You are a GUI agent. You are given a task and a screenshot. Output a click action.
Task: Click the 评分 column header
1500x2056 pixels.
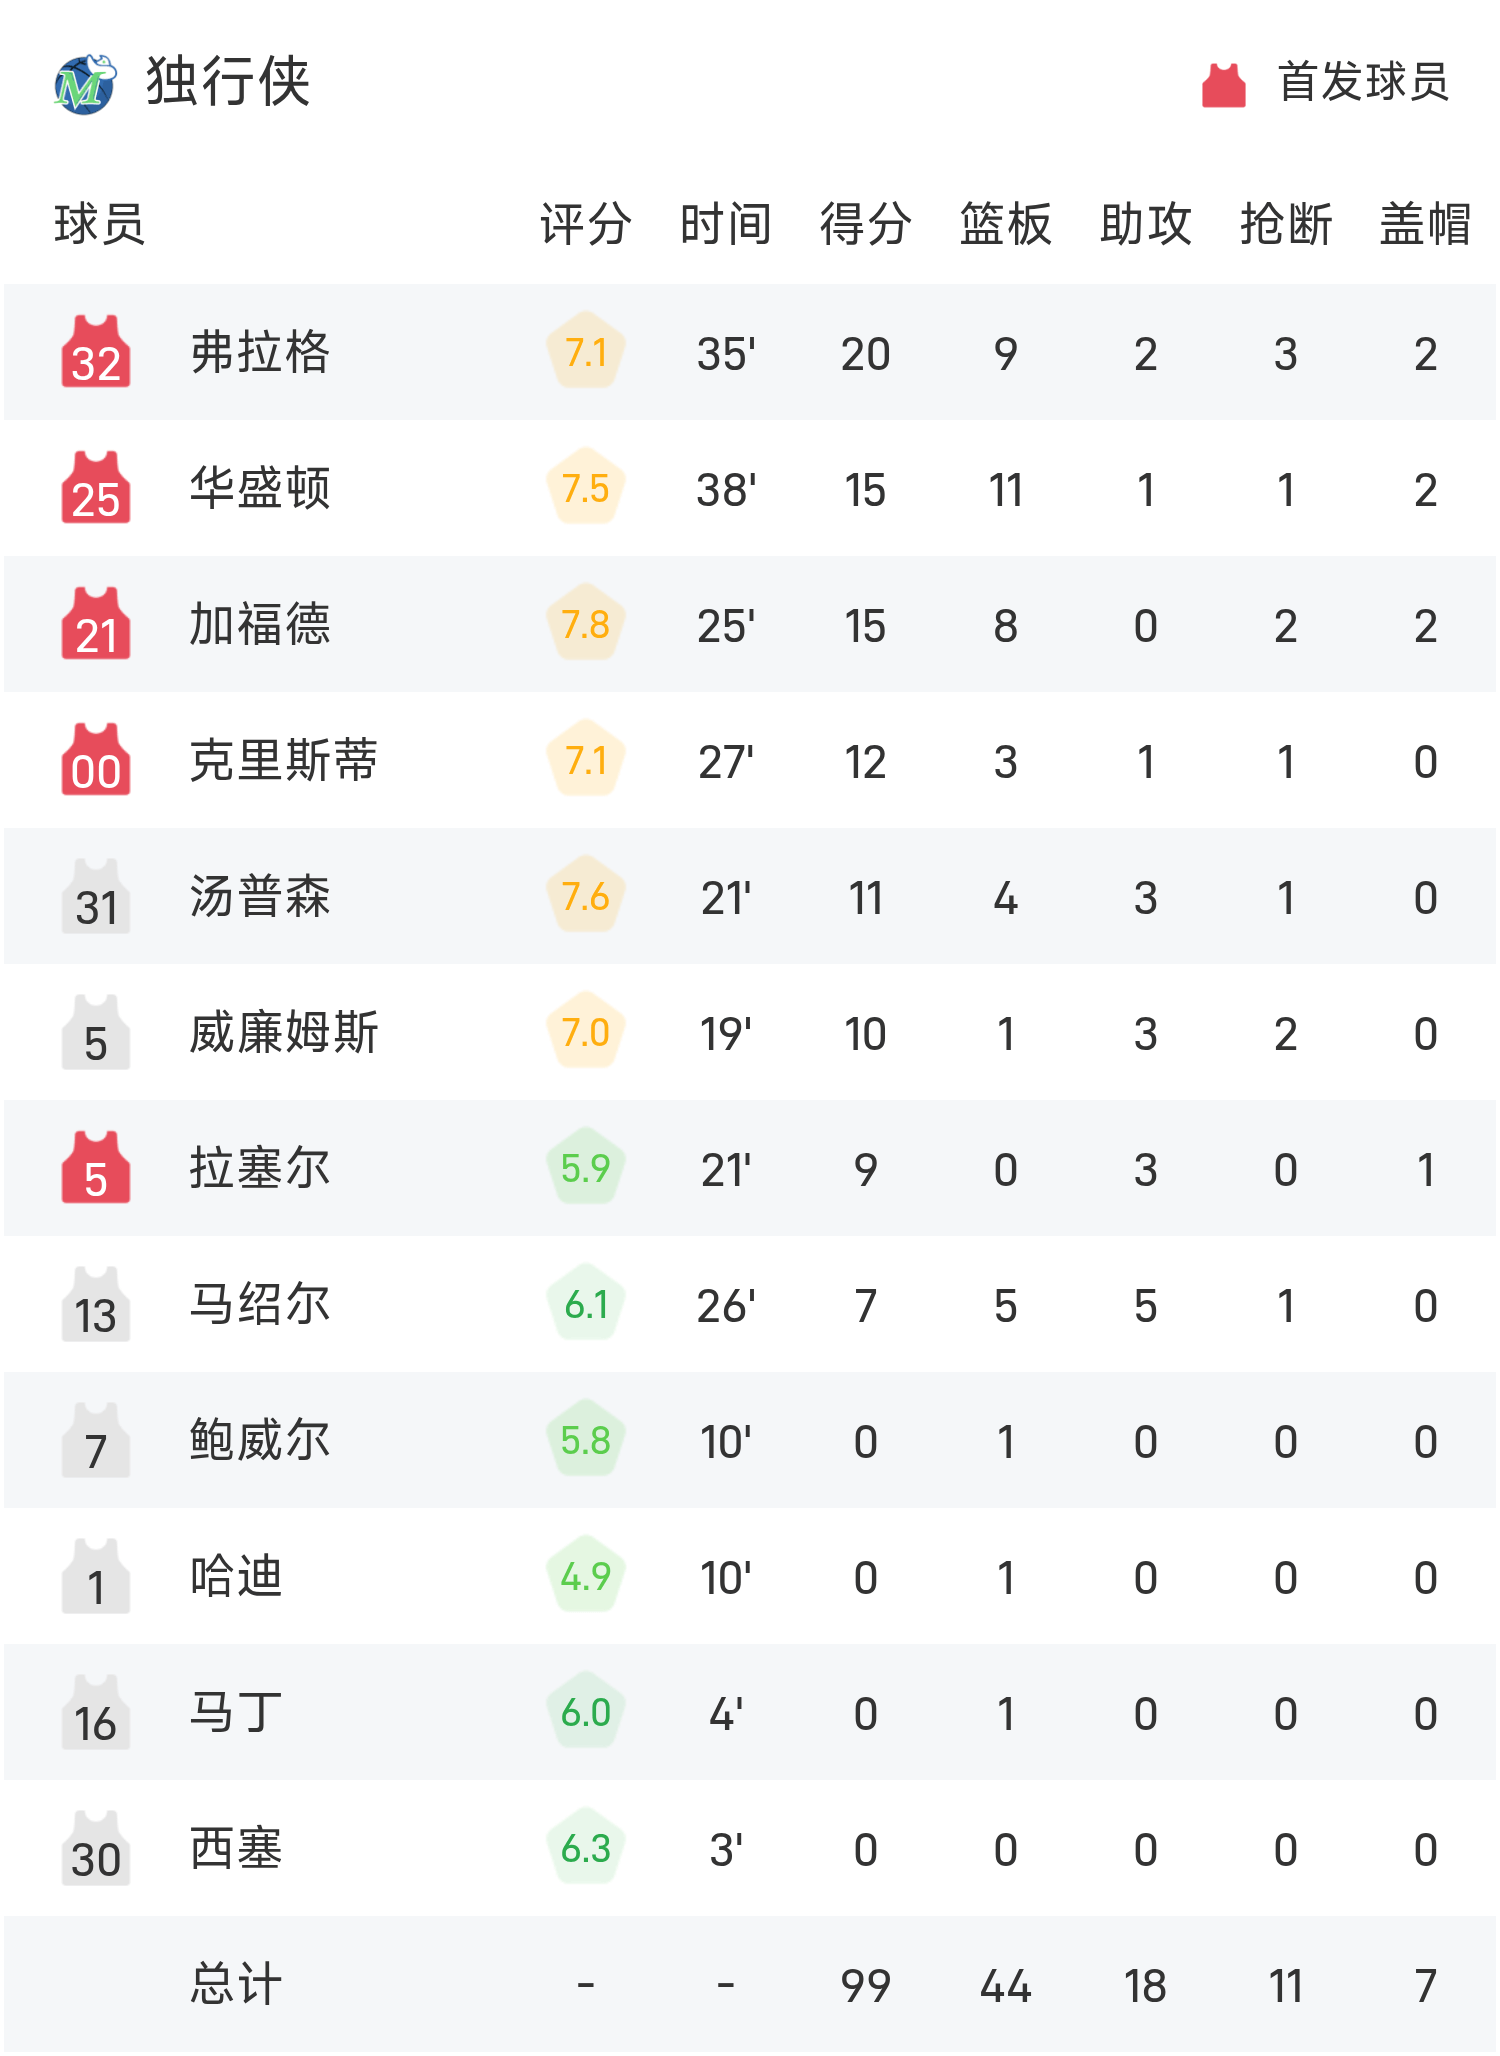tap(586, 224)
